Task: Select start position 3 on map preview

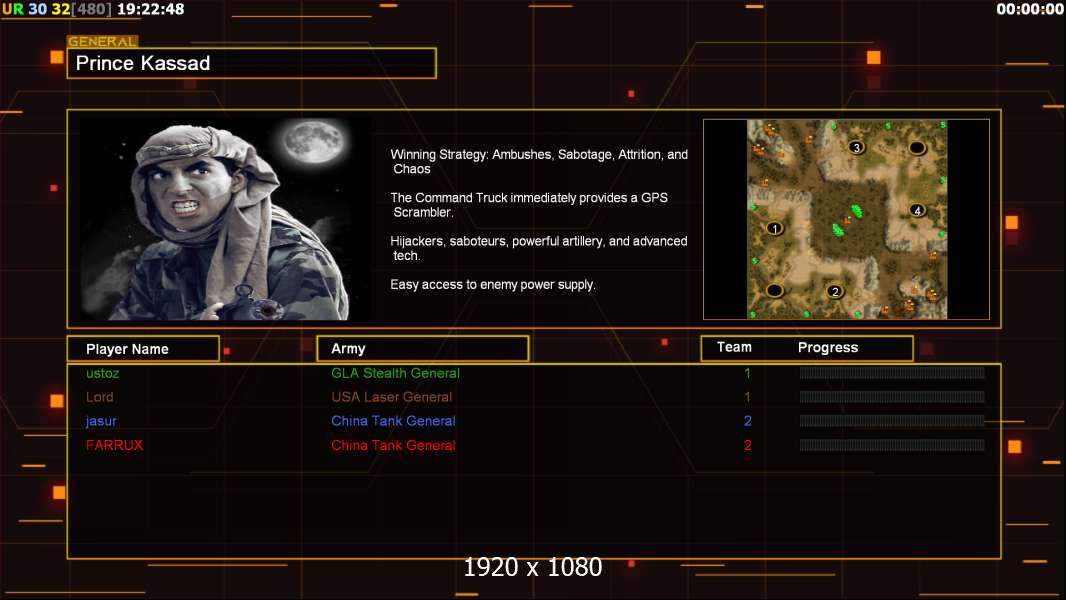Action: [857, 147]
